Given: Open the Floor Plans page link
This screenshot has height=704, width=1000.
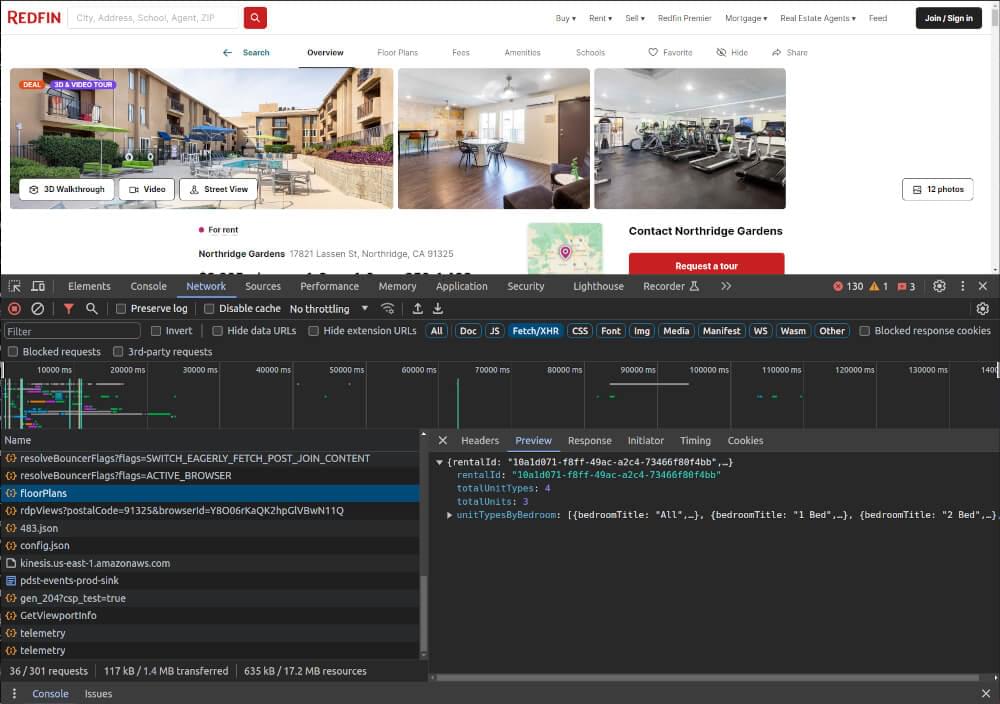Looking at the screenshot, I should click(x=398, y=52).
